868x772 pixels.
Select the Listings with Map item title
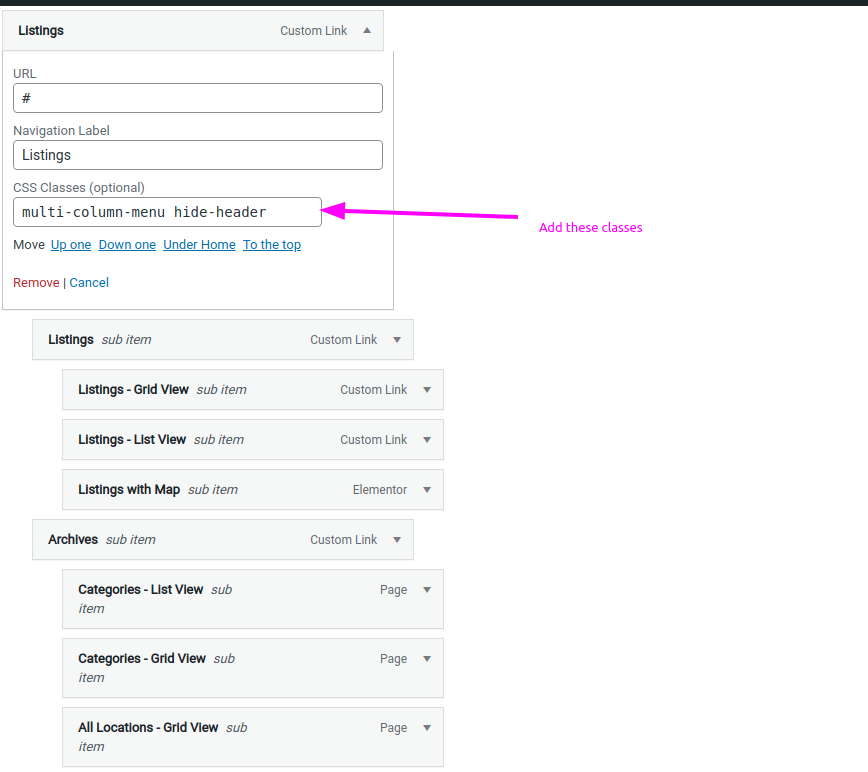pyautogui.click(x=129, y=490)
